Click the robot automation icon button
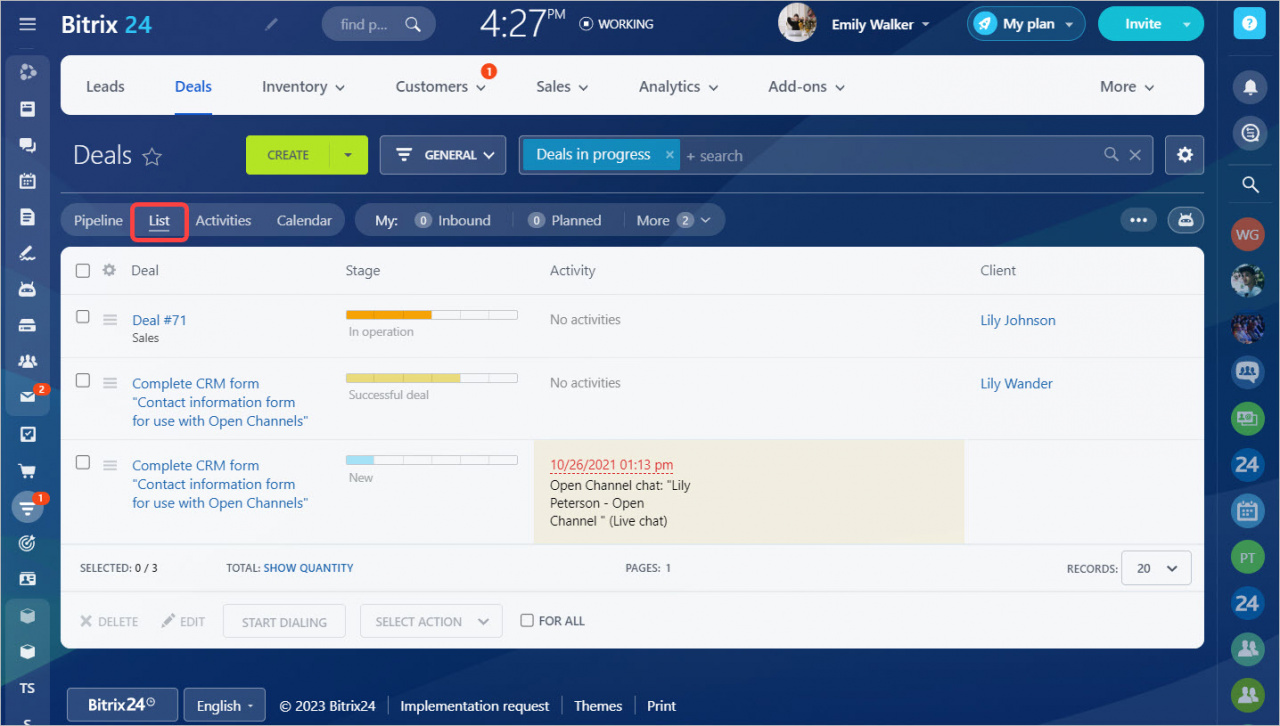 1186,220
